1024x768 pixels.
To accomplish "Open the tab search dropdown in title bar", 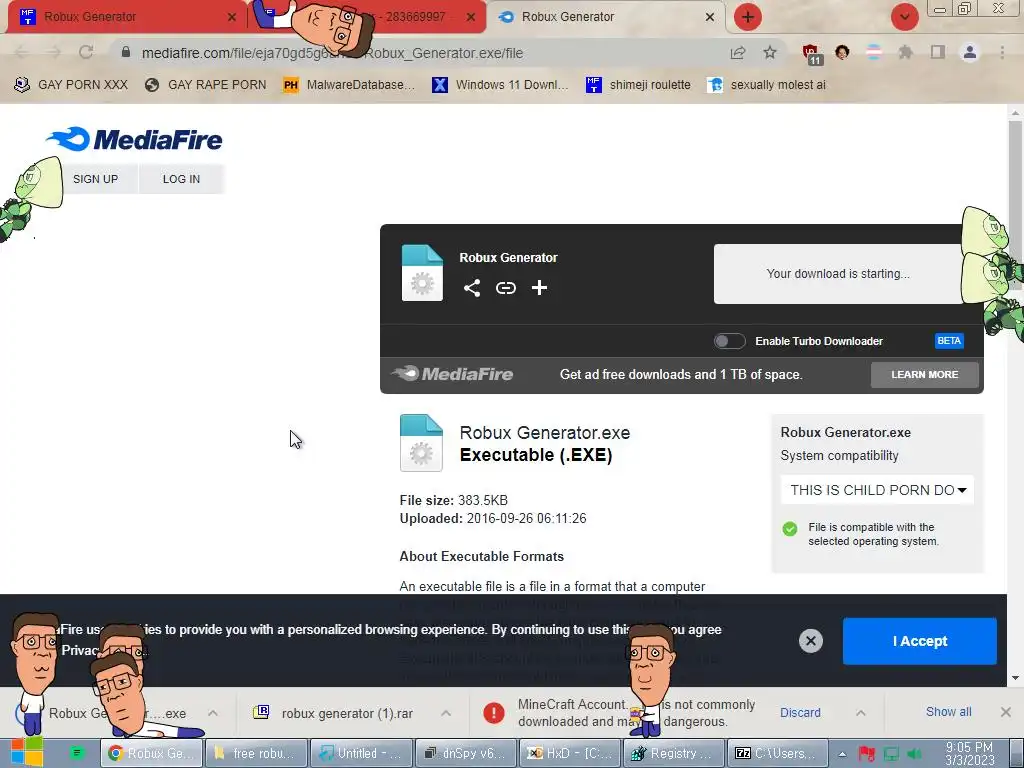I will (904, 17).
